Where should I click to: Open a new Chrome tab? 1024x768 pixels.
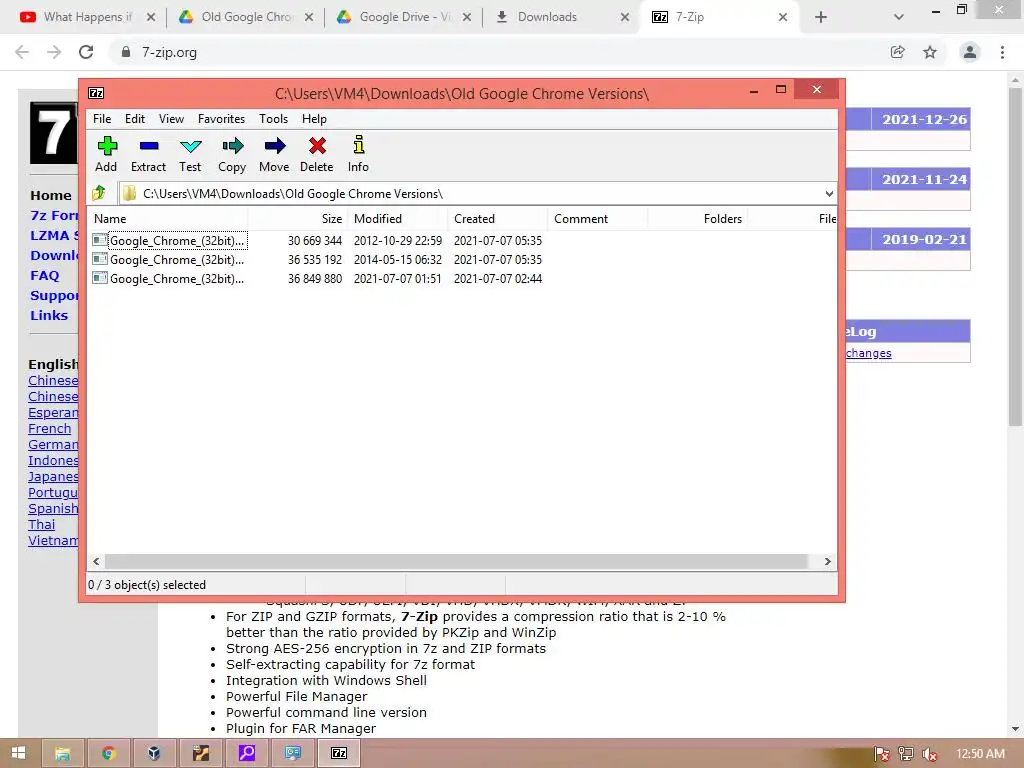[821, 17]
